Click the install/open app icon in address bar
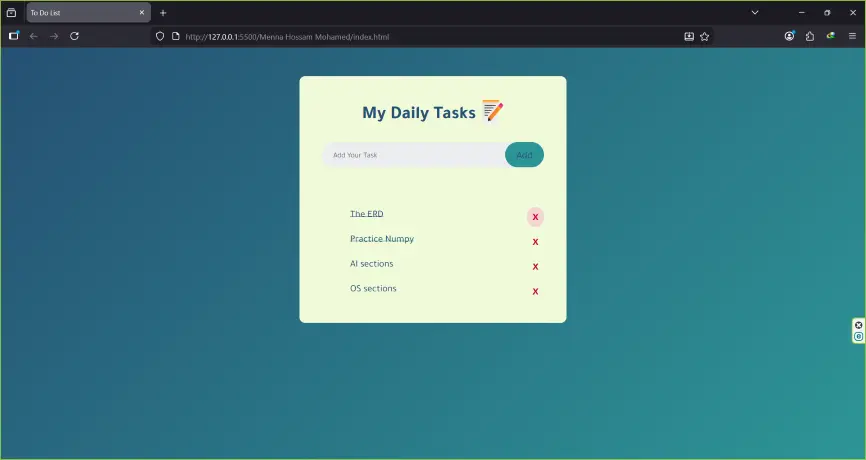The height and width of the screenshot is (460, 866). (x=689, y=36)
